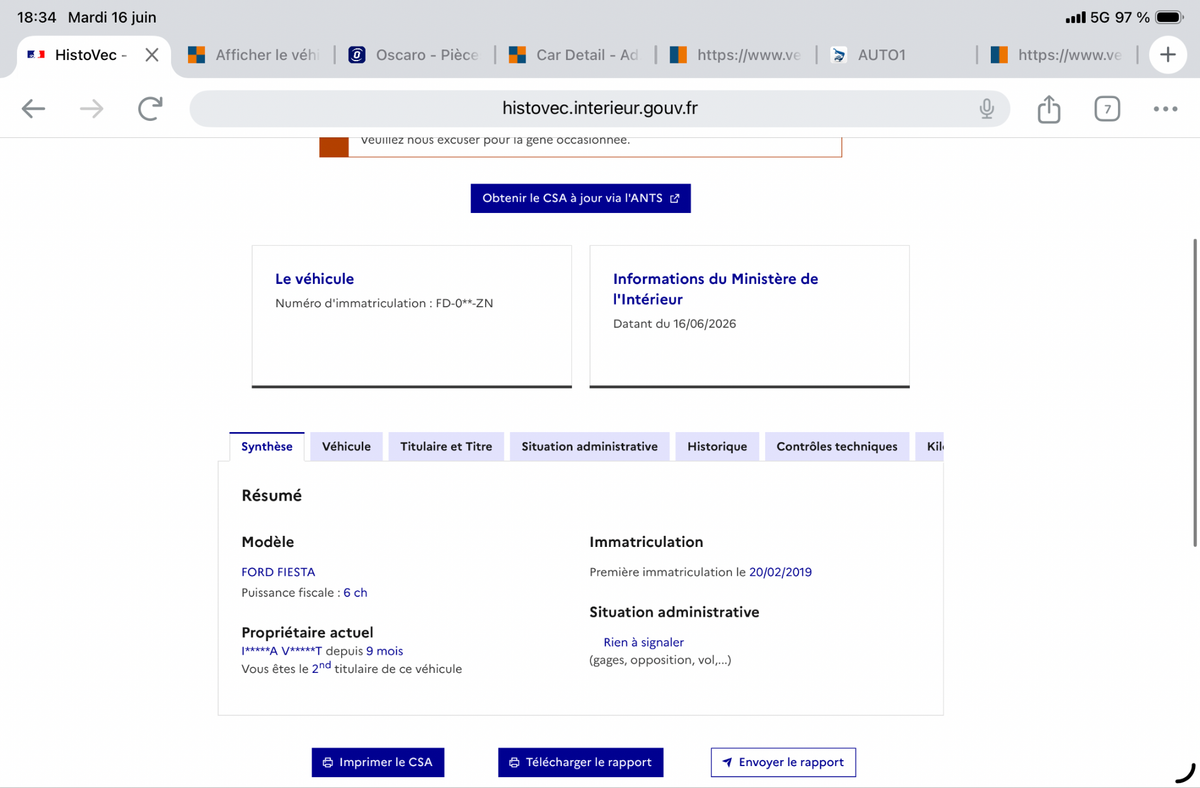Open Informations du Ministère de l'Intérieur card
This screenshot has height=788, width=1200.
(750, 316)
